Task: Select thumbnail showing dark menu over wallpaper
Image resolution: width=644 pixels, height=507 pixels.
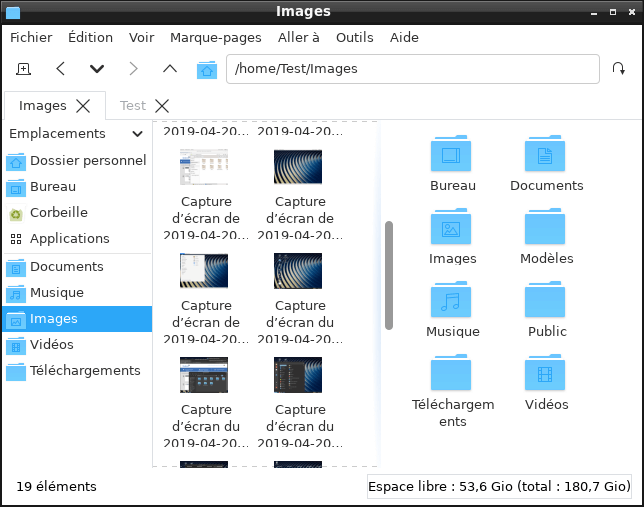Action: 298,375
